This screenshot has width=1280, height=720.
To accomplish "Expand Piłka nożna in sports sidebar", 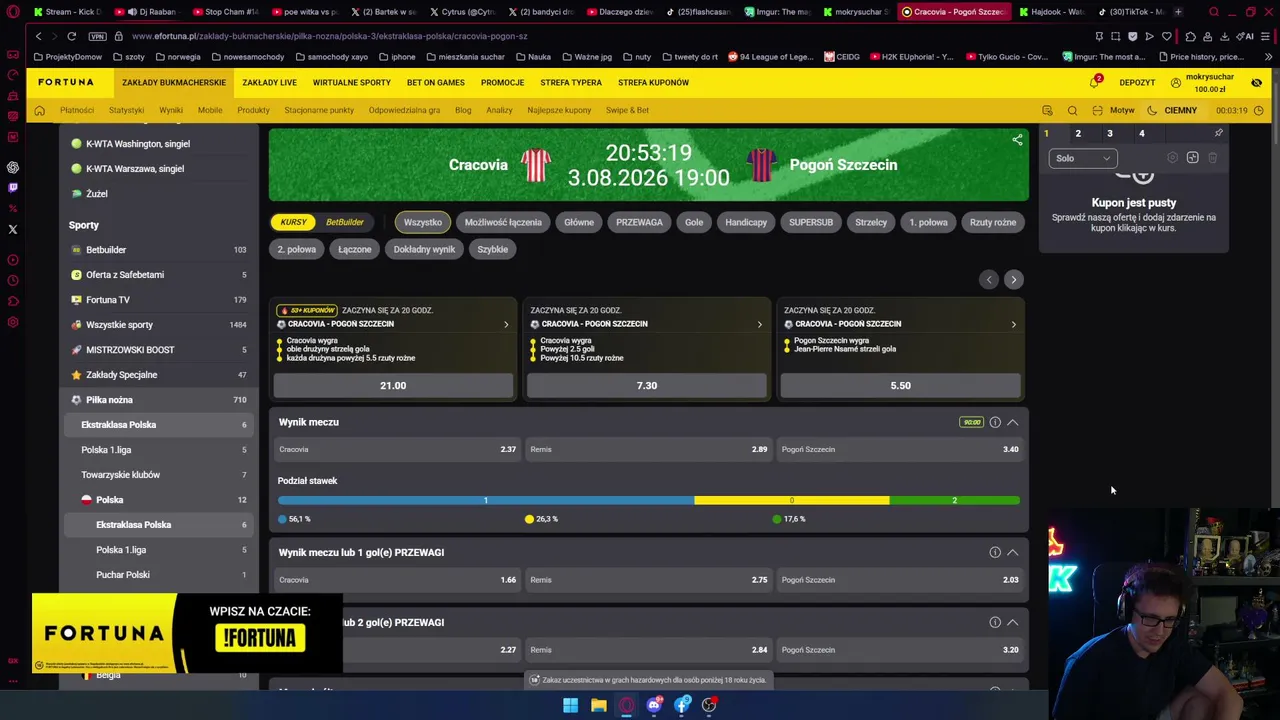I will [x=158, y=400].
